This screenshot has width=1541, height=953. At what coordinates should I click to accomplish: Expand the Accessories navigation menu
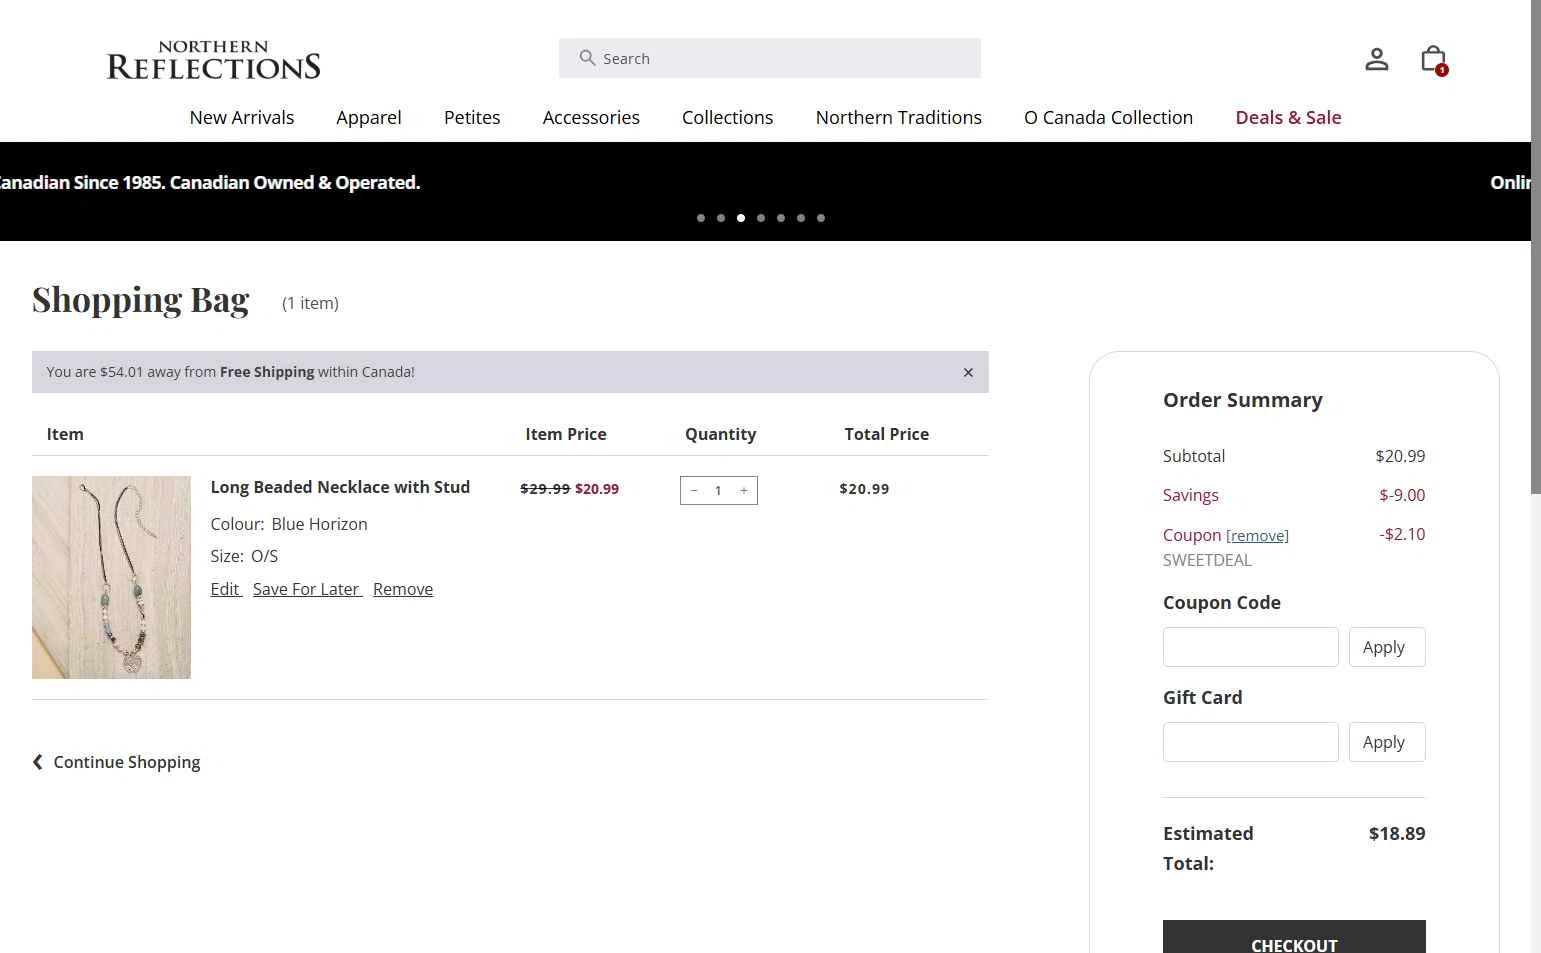click(591, 118)
